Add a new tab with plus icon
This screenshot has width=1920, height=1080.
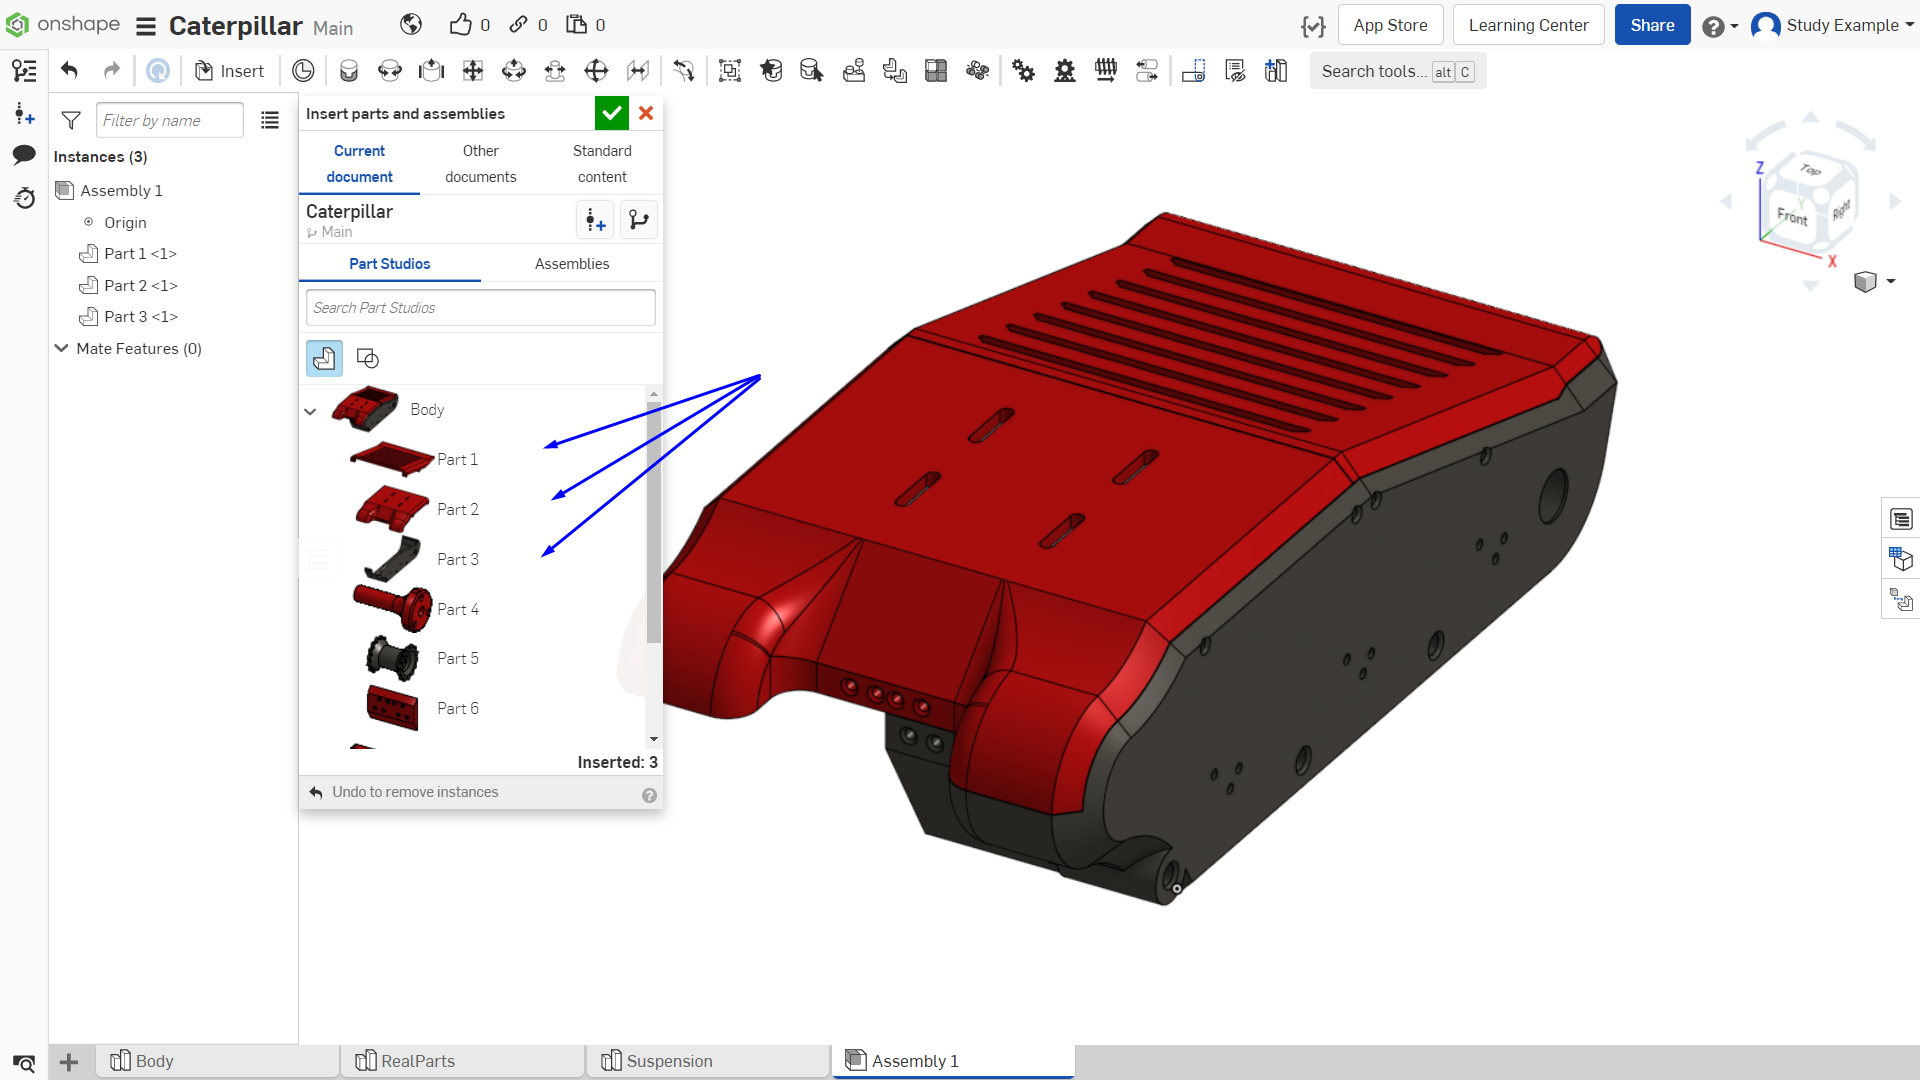(69, 1062)
